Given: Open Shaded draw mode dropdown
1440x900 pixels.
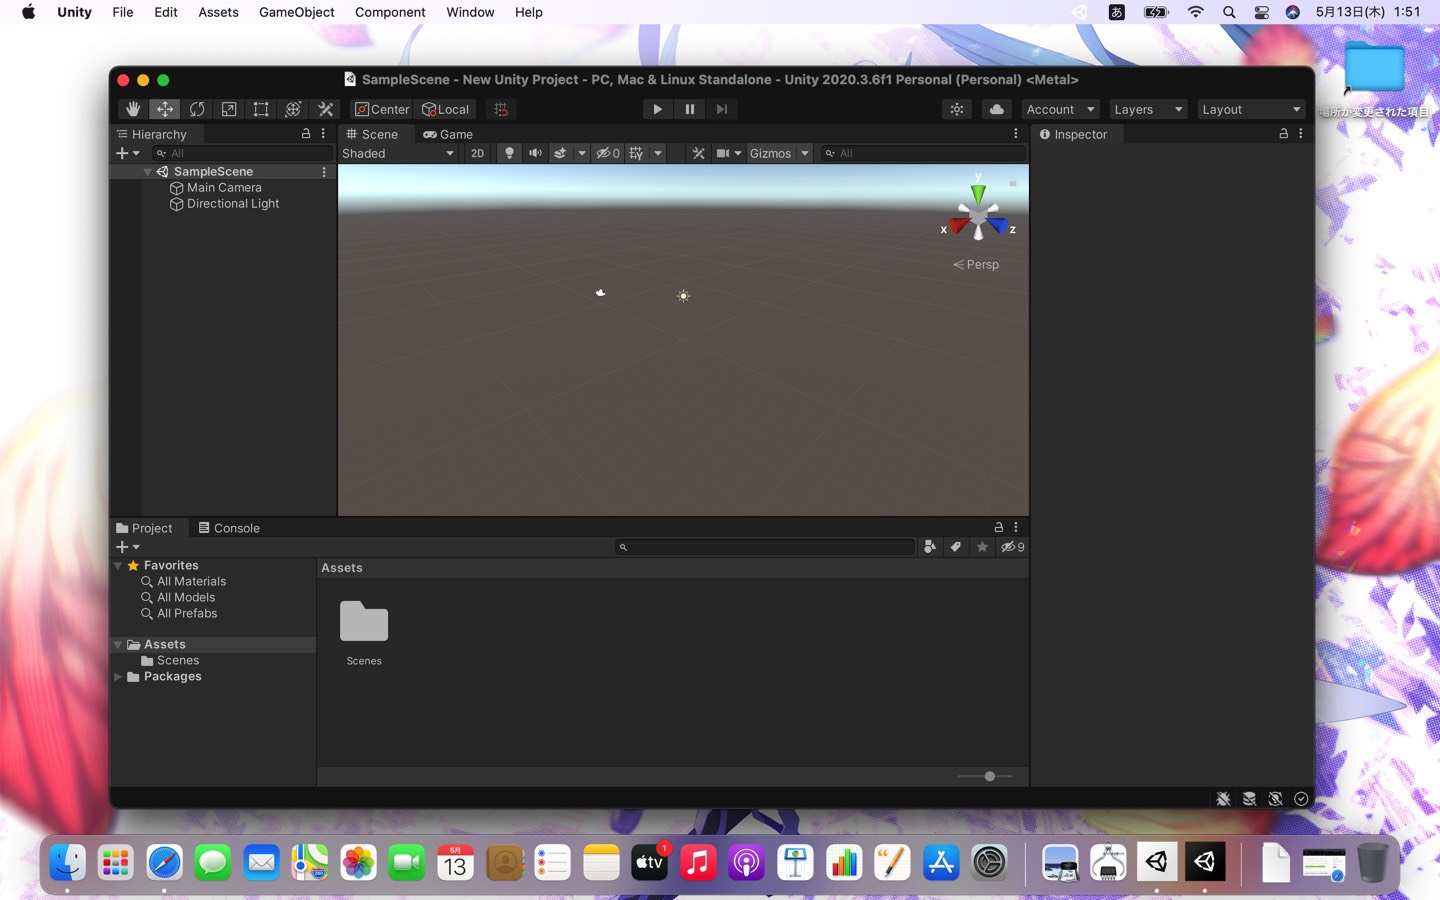Looking at the screenshot, I should [x=398, y=153].
